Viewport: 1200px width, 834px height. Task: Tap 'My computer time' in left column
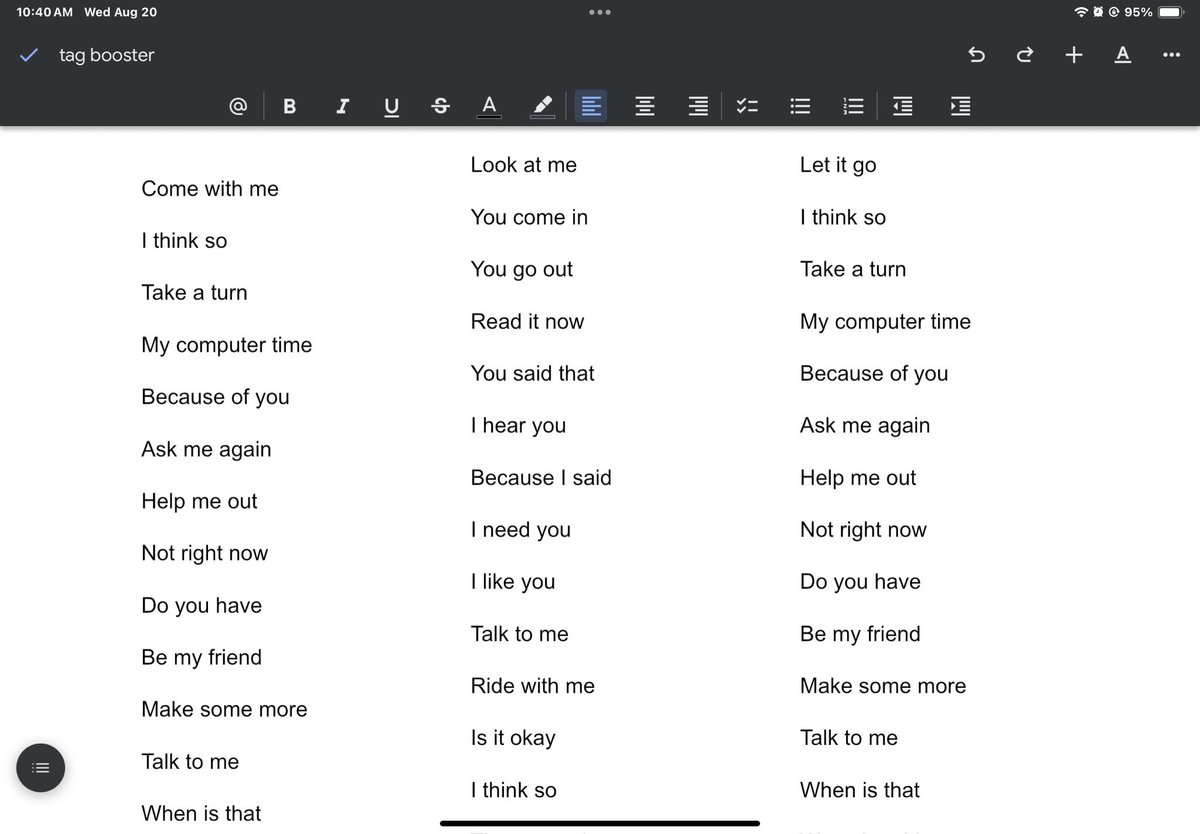[227, 345]
